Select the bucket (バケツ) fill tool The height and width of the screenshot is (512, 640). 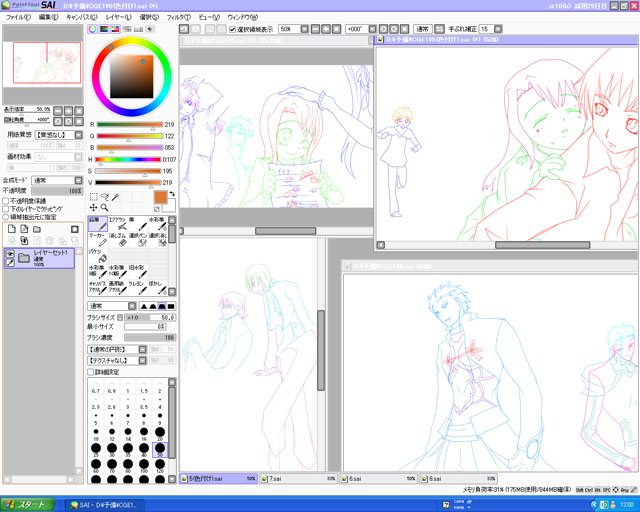(x=98, y=256)
